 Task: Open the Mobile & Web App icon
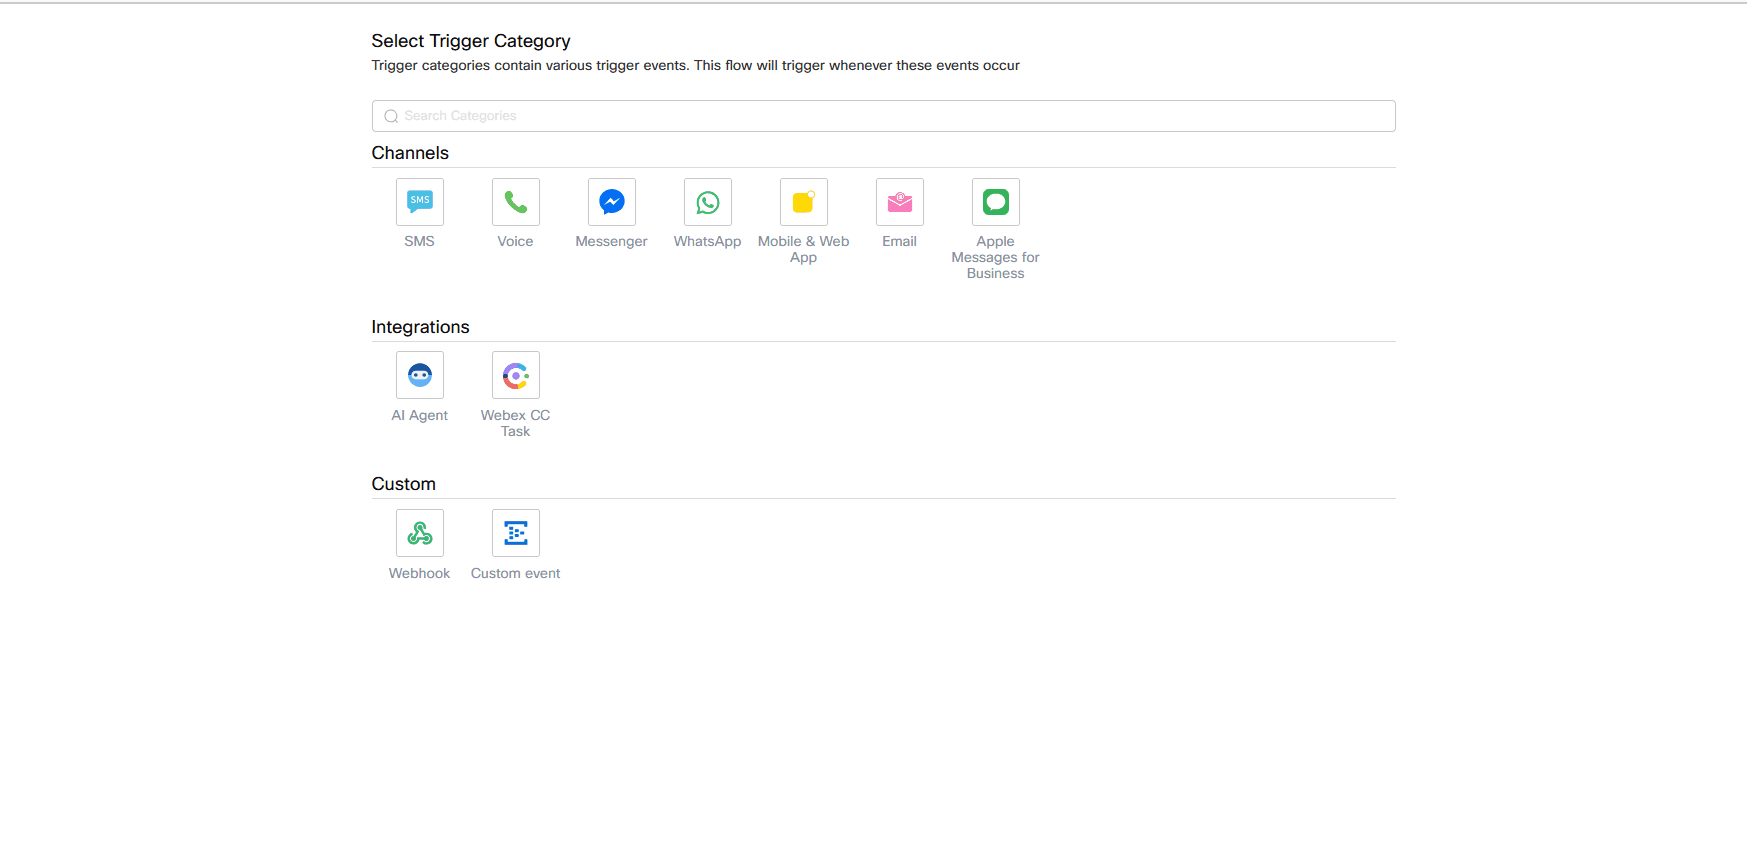(803, 202)
